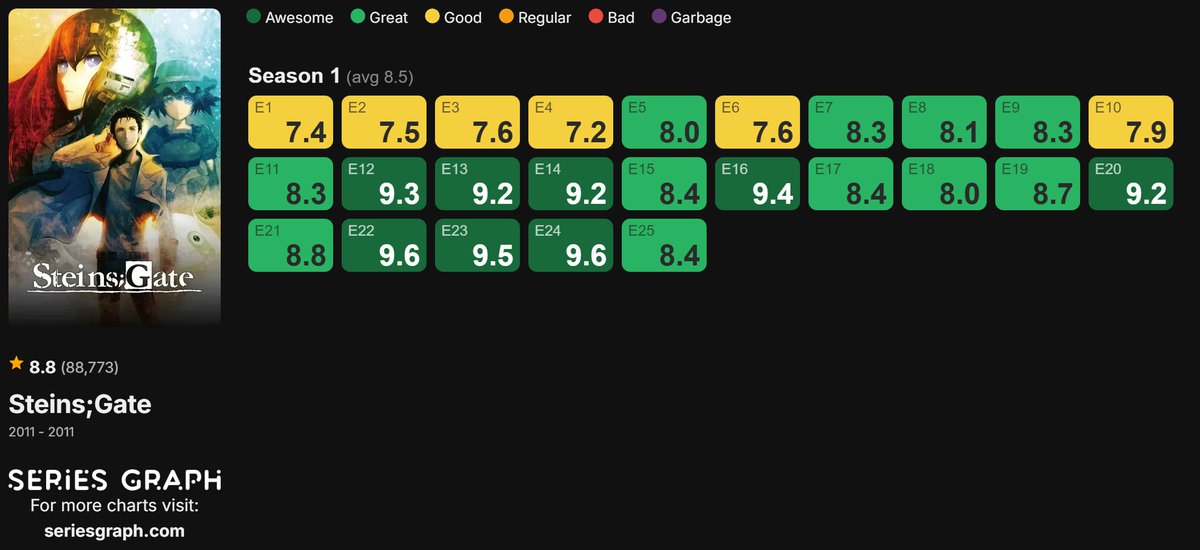
Task: Click the Garbage legend label
Action: 701,17
